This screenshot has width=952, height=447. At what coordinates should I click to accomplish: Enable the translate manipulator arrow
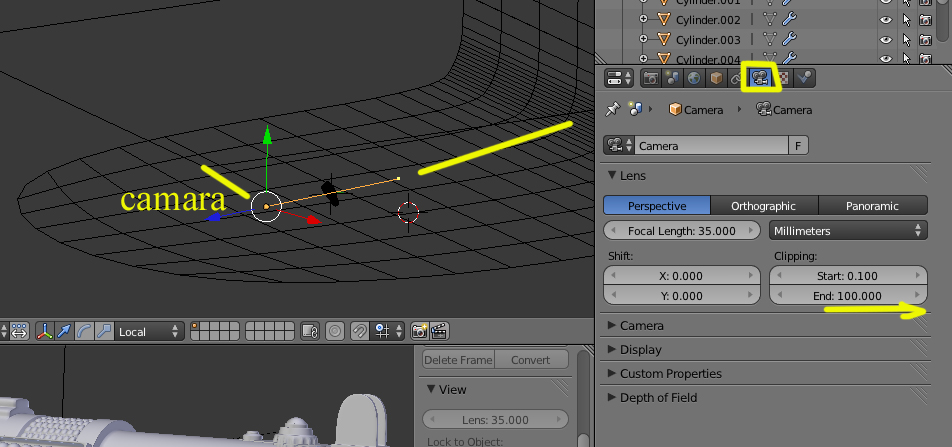64,332
